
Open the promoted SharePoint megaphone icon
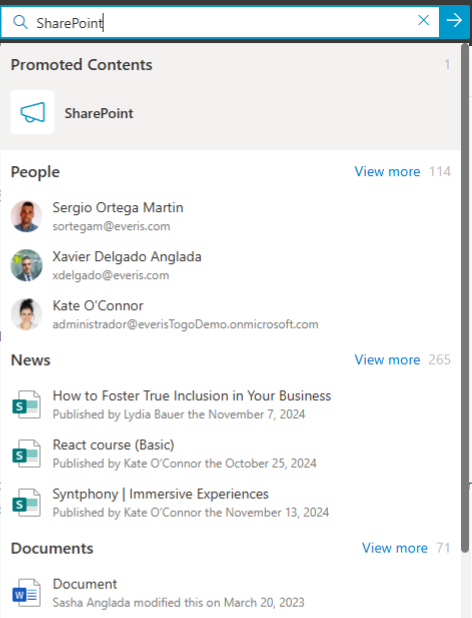coord(33,112)
